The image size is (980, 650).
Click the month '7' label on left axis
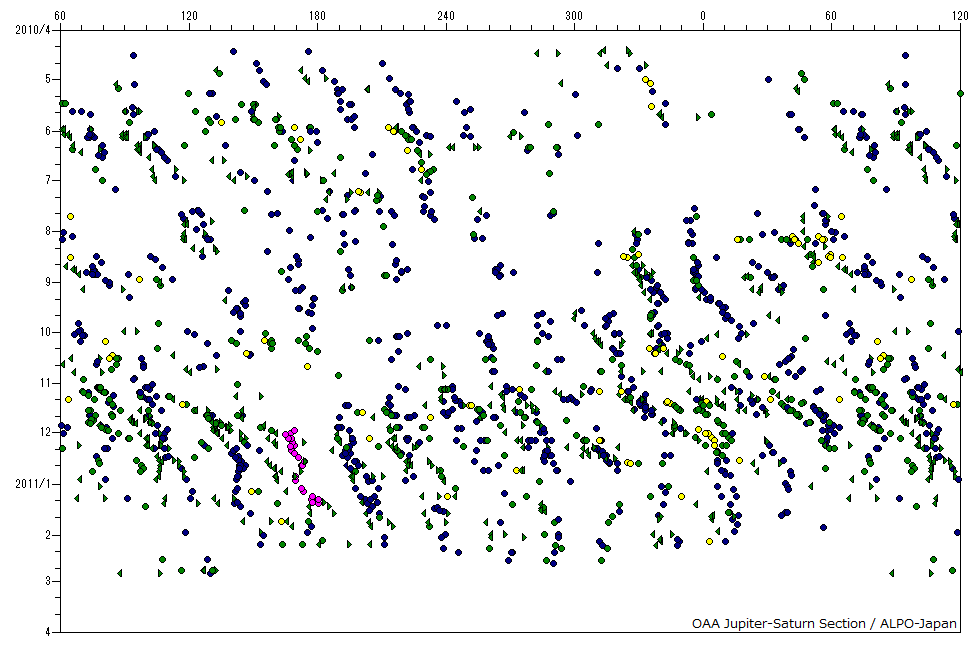click(x=48, y=180)
